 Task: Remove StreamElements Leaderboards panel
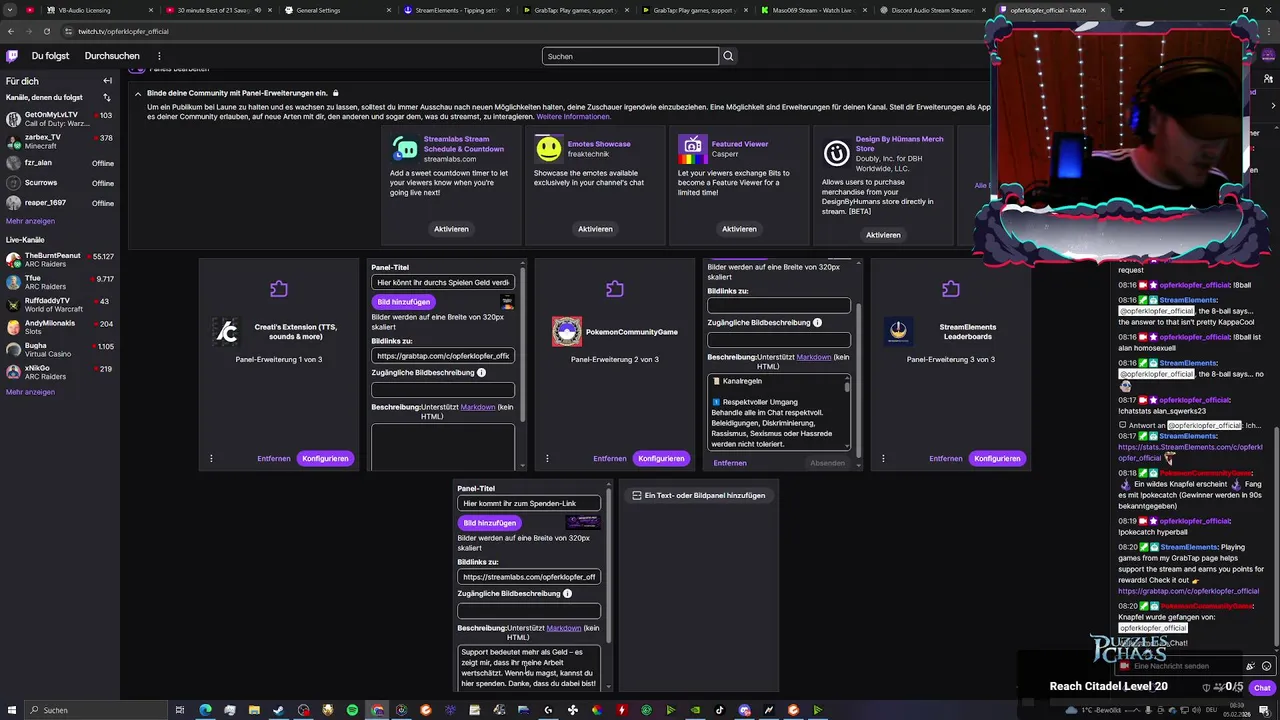[x=945, y=459]
